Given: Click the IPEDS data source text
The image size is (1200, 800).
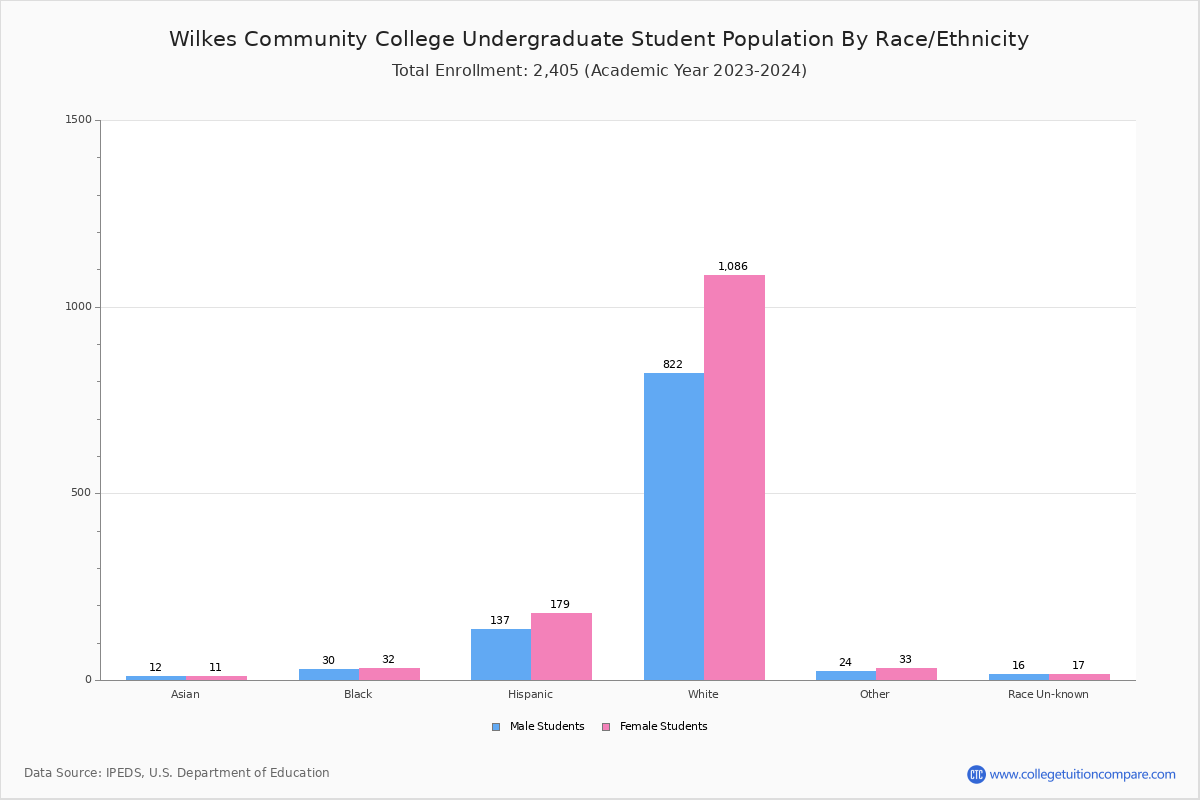Looking at the screenshot, I should pyautogui.click(x=177, y=773).
